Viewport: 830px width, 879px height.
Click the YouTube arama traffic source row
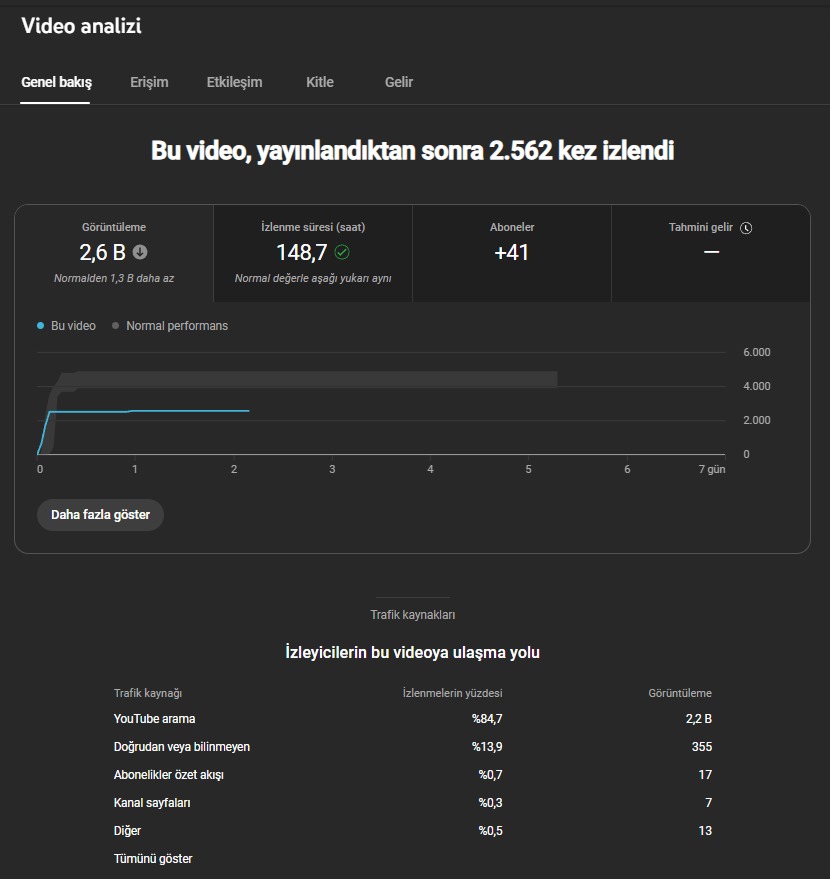[x=412, y=719]
